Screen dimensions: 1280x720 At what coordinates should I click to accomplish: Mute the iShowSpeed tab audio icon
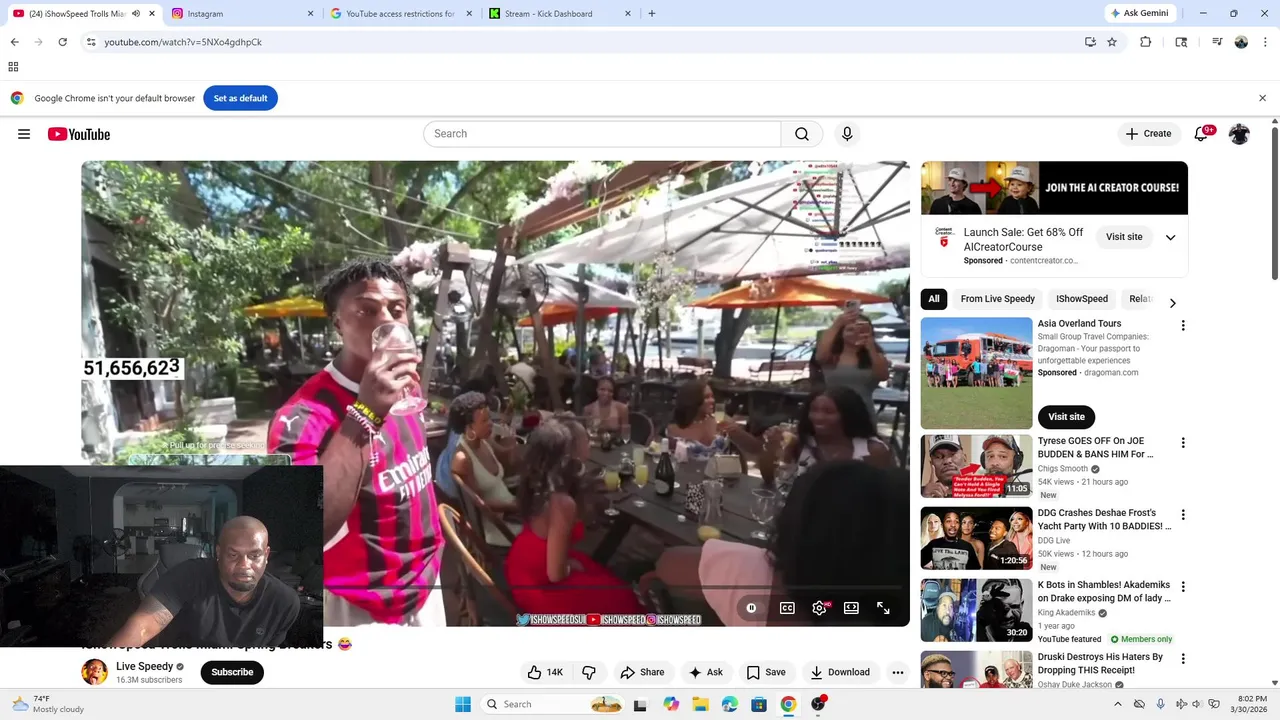coord(136,14)
